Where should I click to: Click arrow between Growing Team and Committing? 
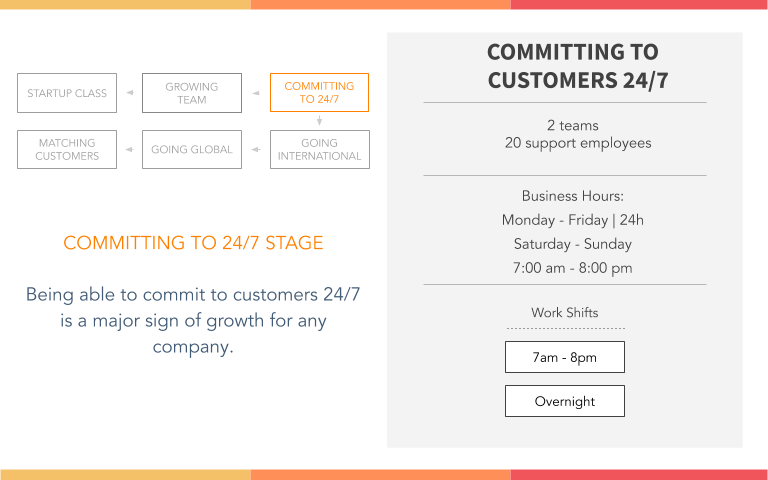(x=256, y=93)
